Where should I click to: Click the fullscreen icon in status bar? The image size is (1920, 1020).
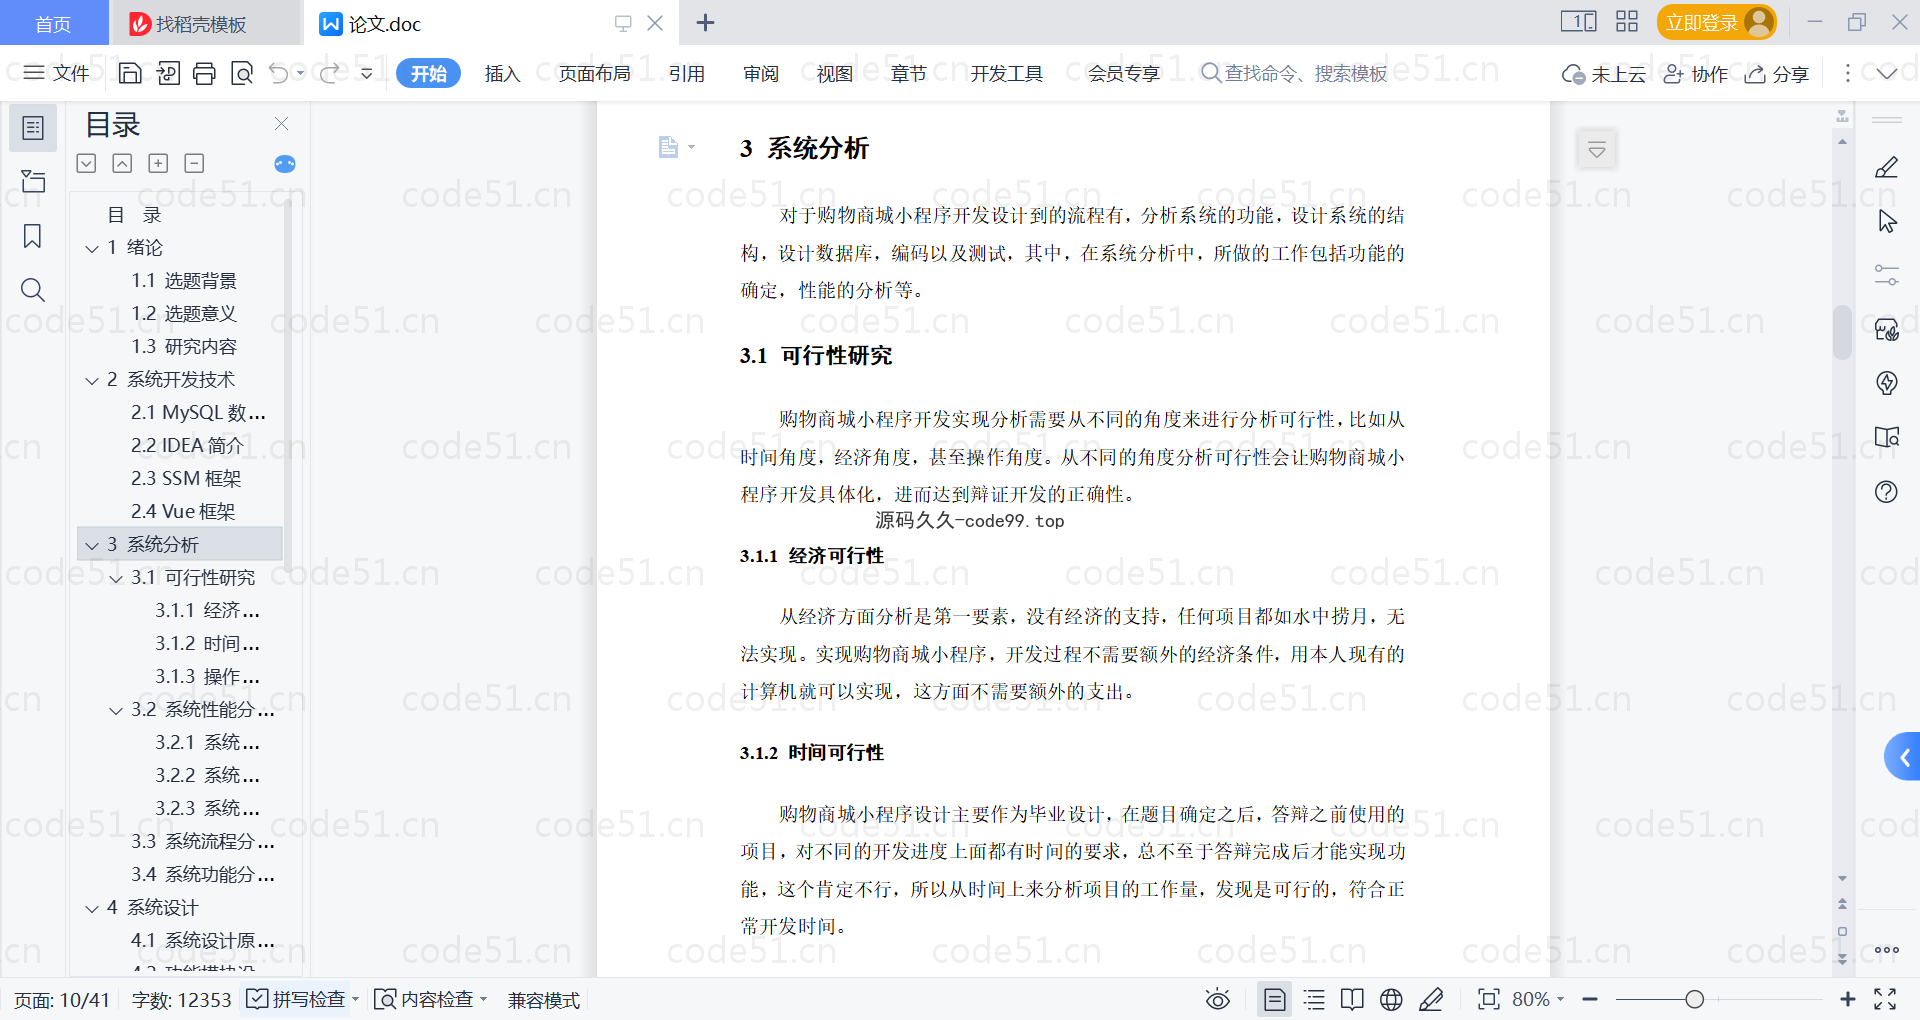click(1885, 999)
